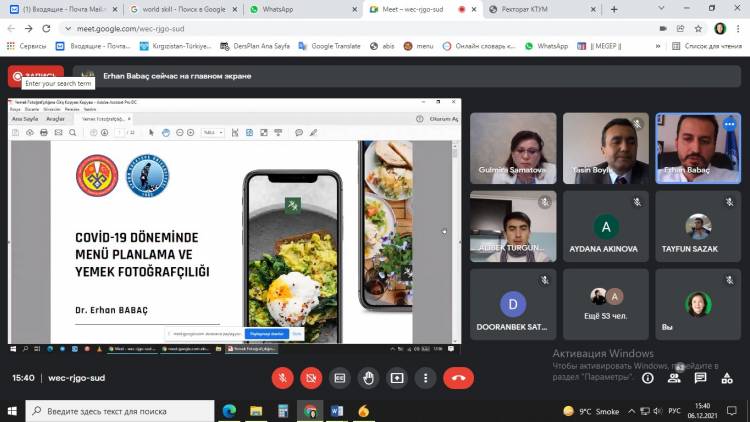Open the WhatsApp bookmark in bookmarks bar
The height and width of the screenshot is (422, 750).
pos(546,46)
